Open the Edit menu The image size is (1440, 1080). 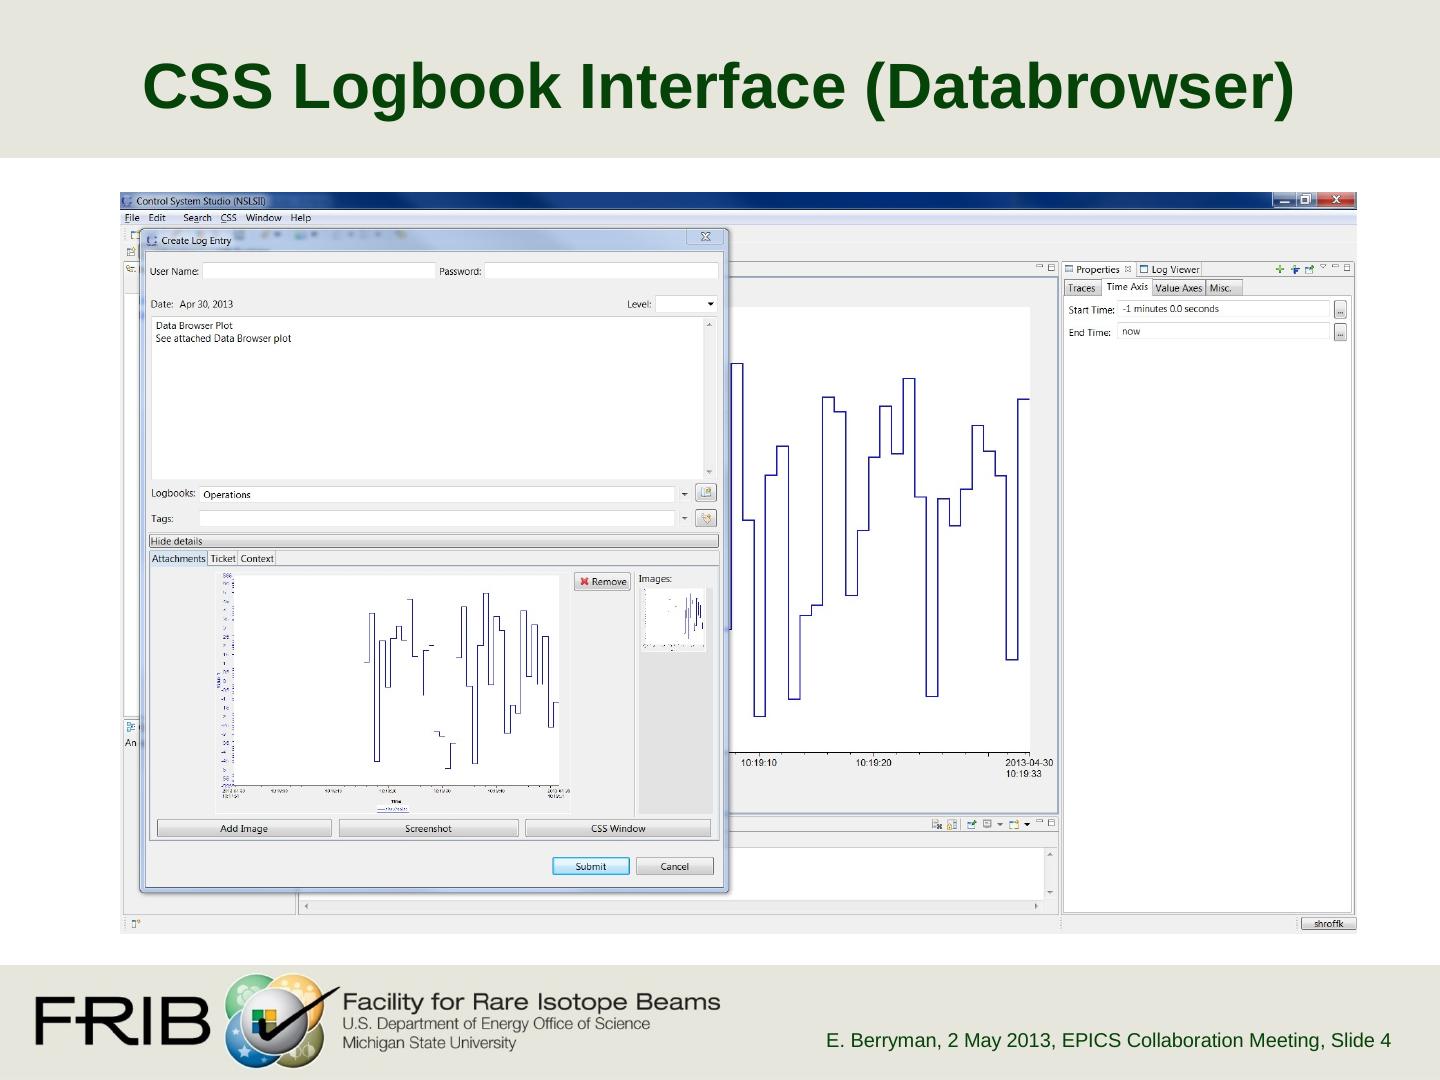pyautogui.click(x=157, y=218)
